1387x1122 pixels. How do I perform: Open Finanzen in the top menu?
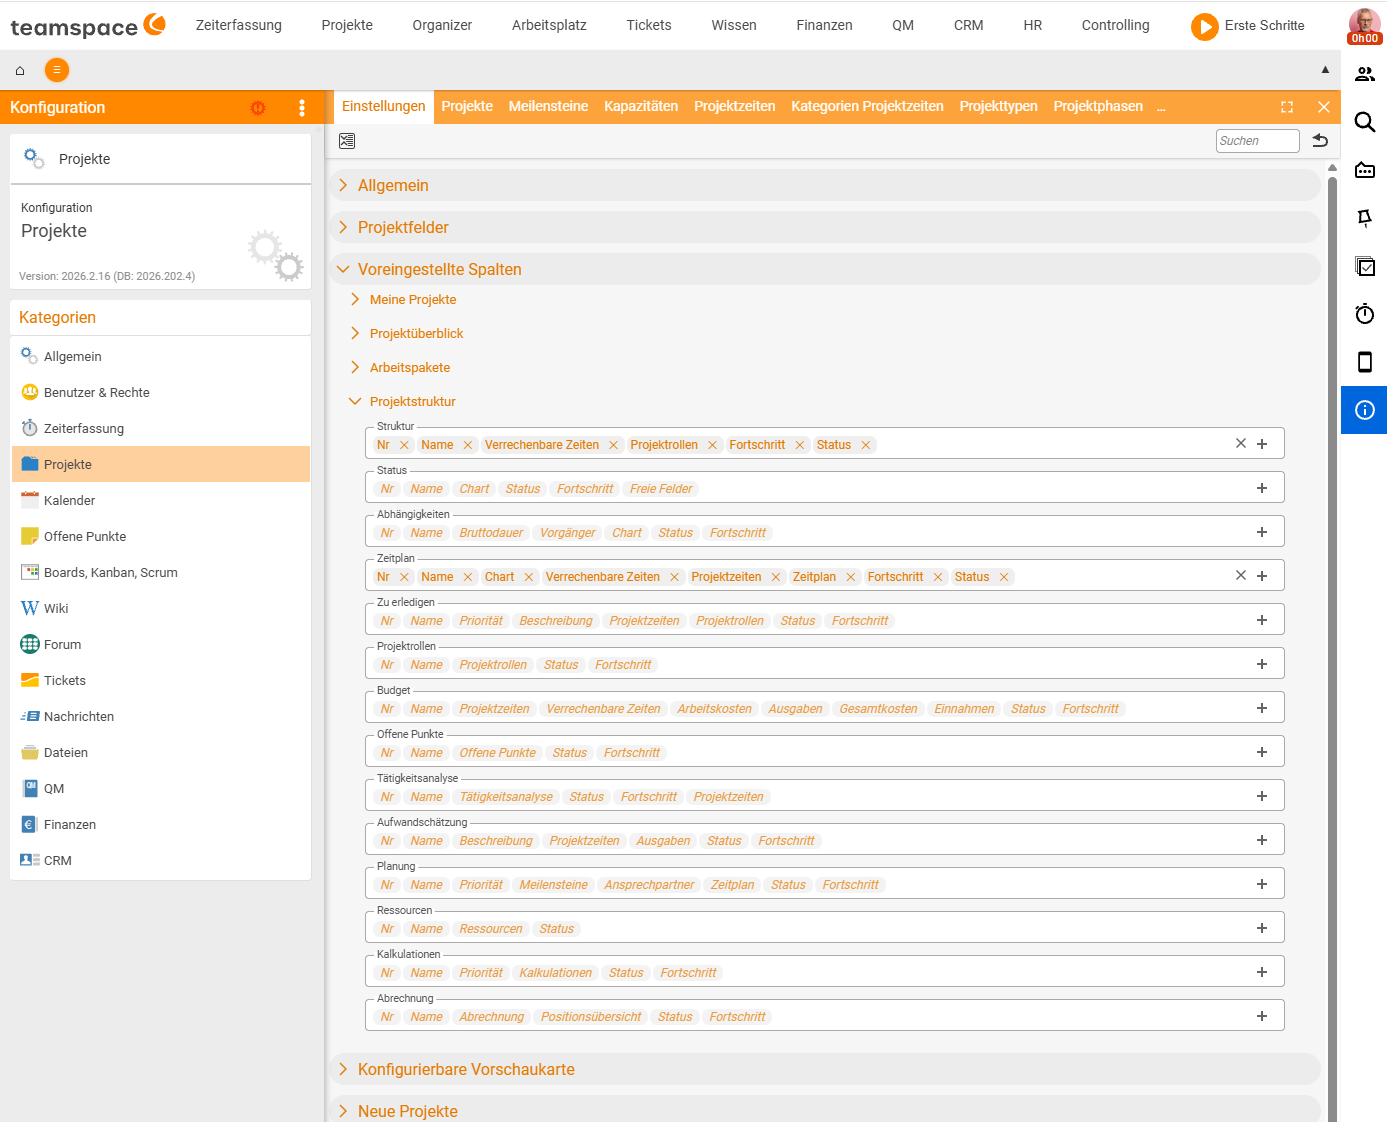(824, 25)
